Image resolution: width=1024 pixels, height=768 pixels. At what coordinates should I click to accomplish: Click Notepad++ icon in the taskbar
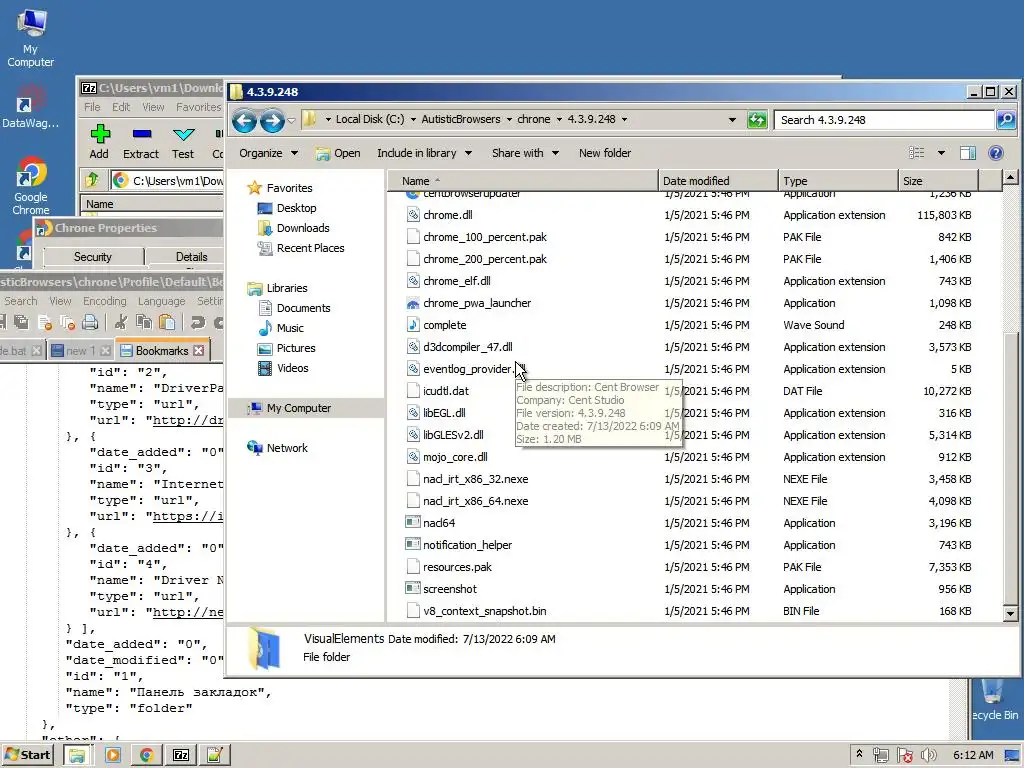(x=215, y=755)
